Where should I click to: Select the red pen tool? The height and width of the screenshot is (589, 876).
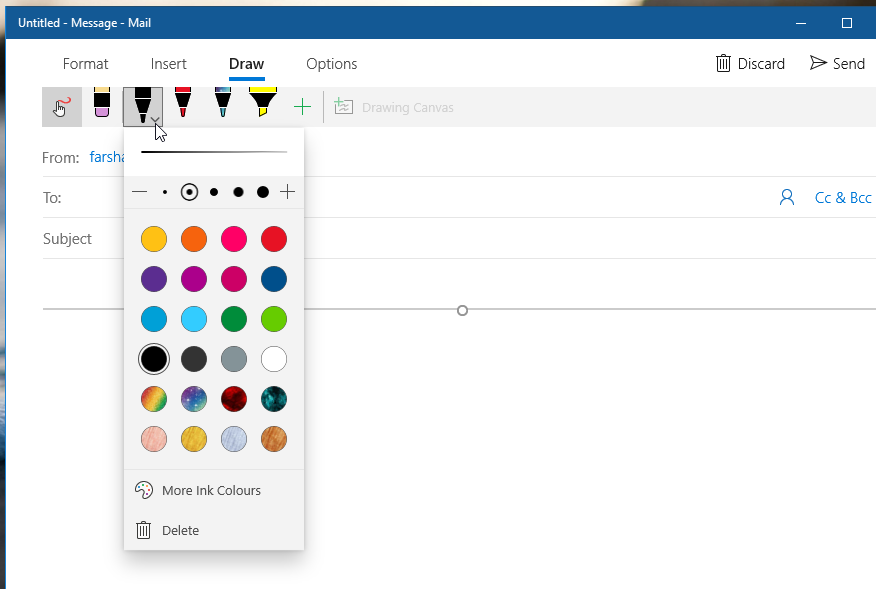tap(183, 103)
